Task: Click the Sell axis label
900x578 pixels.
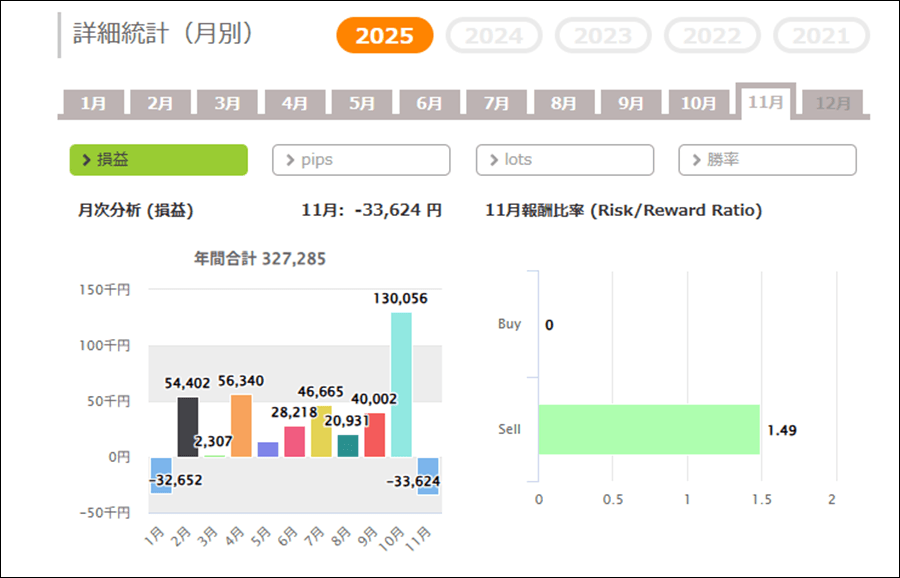Action: [x=509, y=429]
